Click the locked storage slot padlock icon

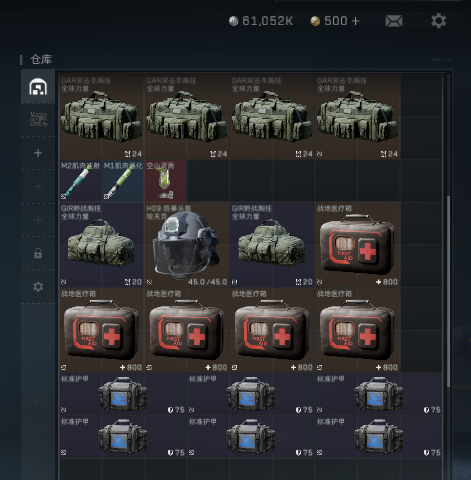tap(38, 253)
